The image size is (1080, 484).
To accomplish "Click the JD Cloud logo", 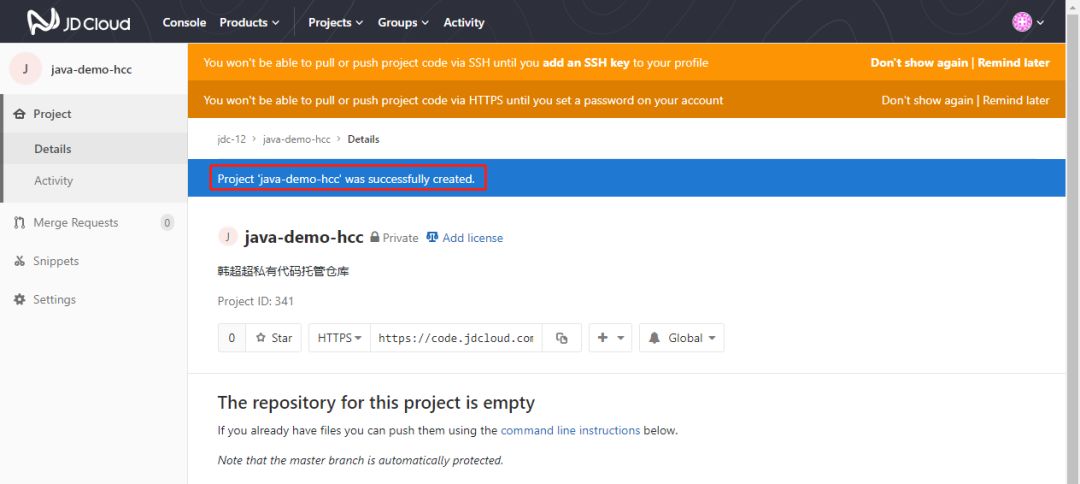I will (x=78, y=22).
